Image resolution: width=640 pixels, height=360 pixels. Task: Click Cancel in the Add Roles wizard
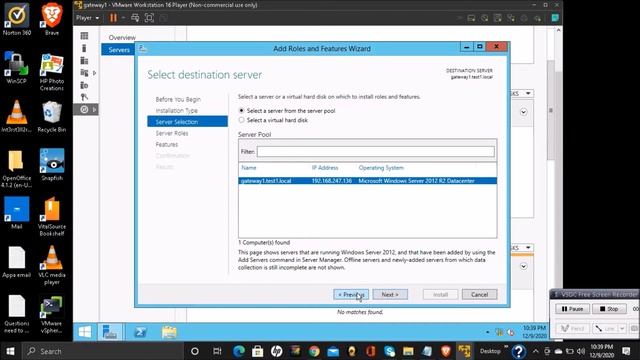pos(479,294)
